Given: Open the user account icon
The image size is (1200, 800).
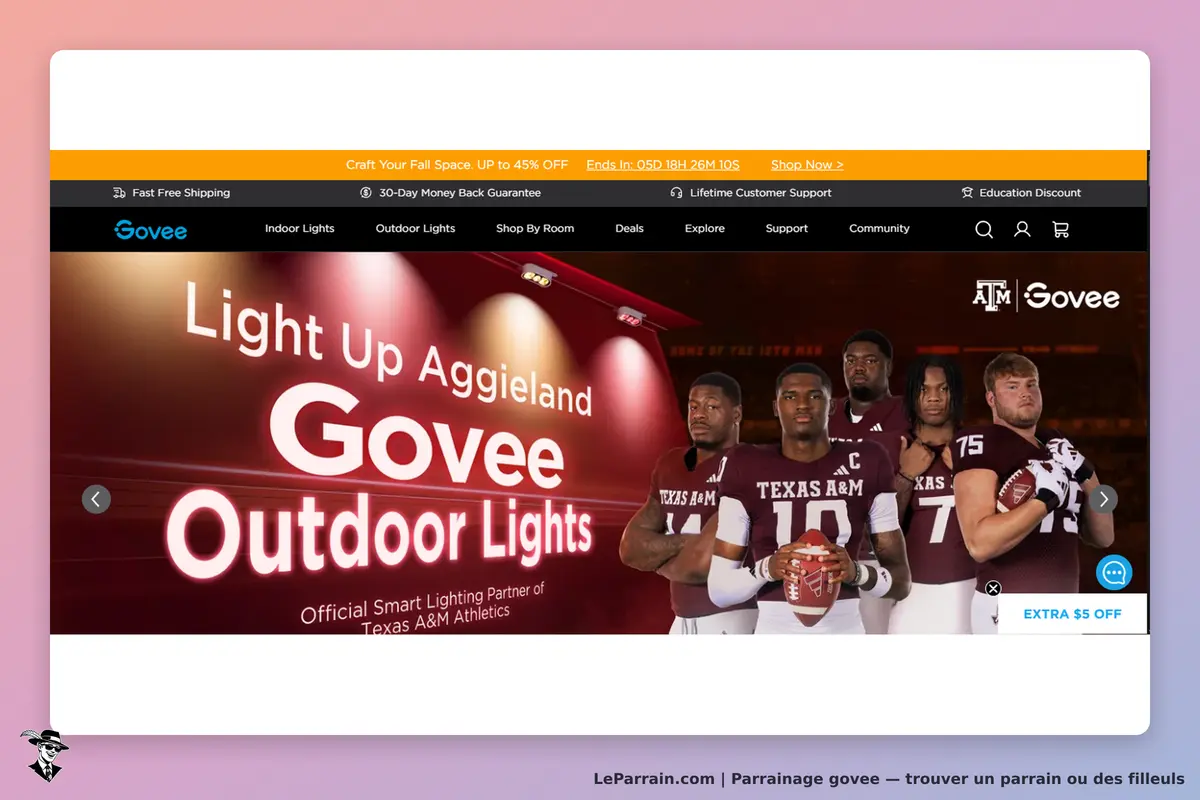Looking at the screenshot, I should pyautogui.click(x=1022, y=229).
